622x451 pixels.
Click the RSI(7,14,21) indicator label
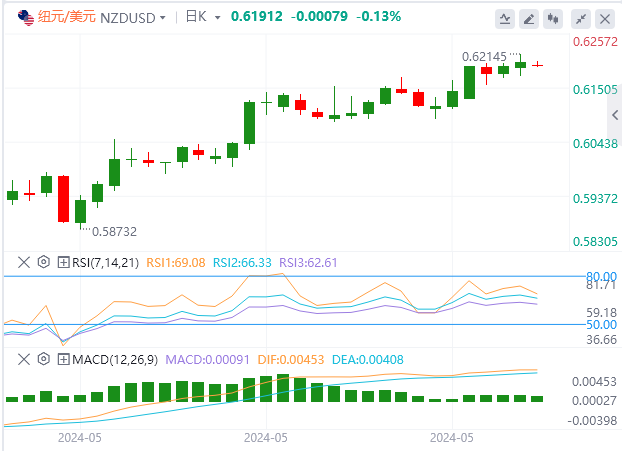106,263
